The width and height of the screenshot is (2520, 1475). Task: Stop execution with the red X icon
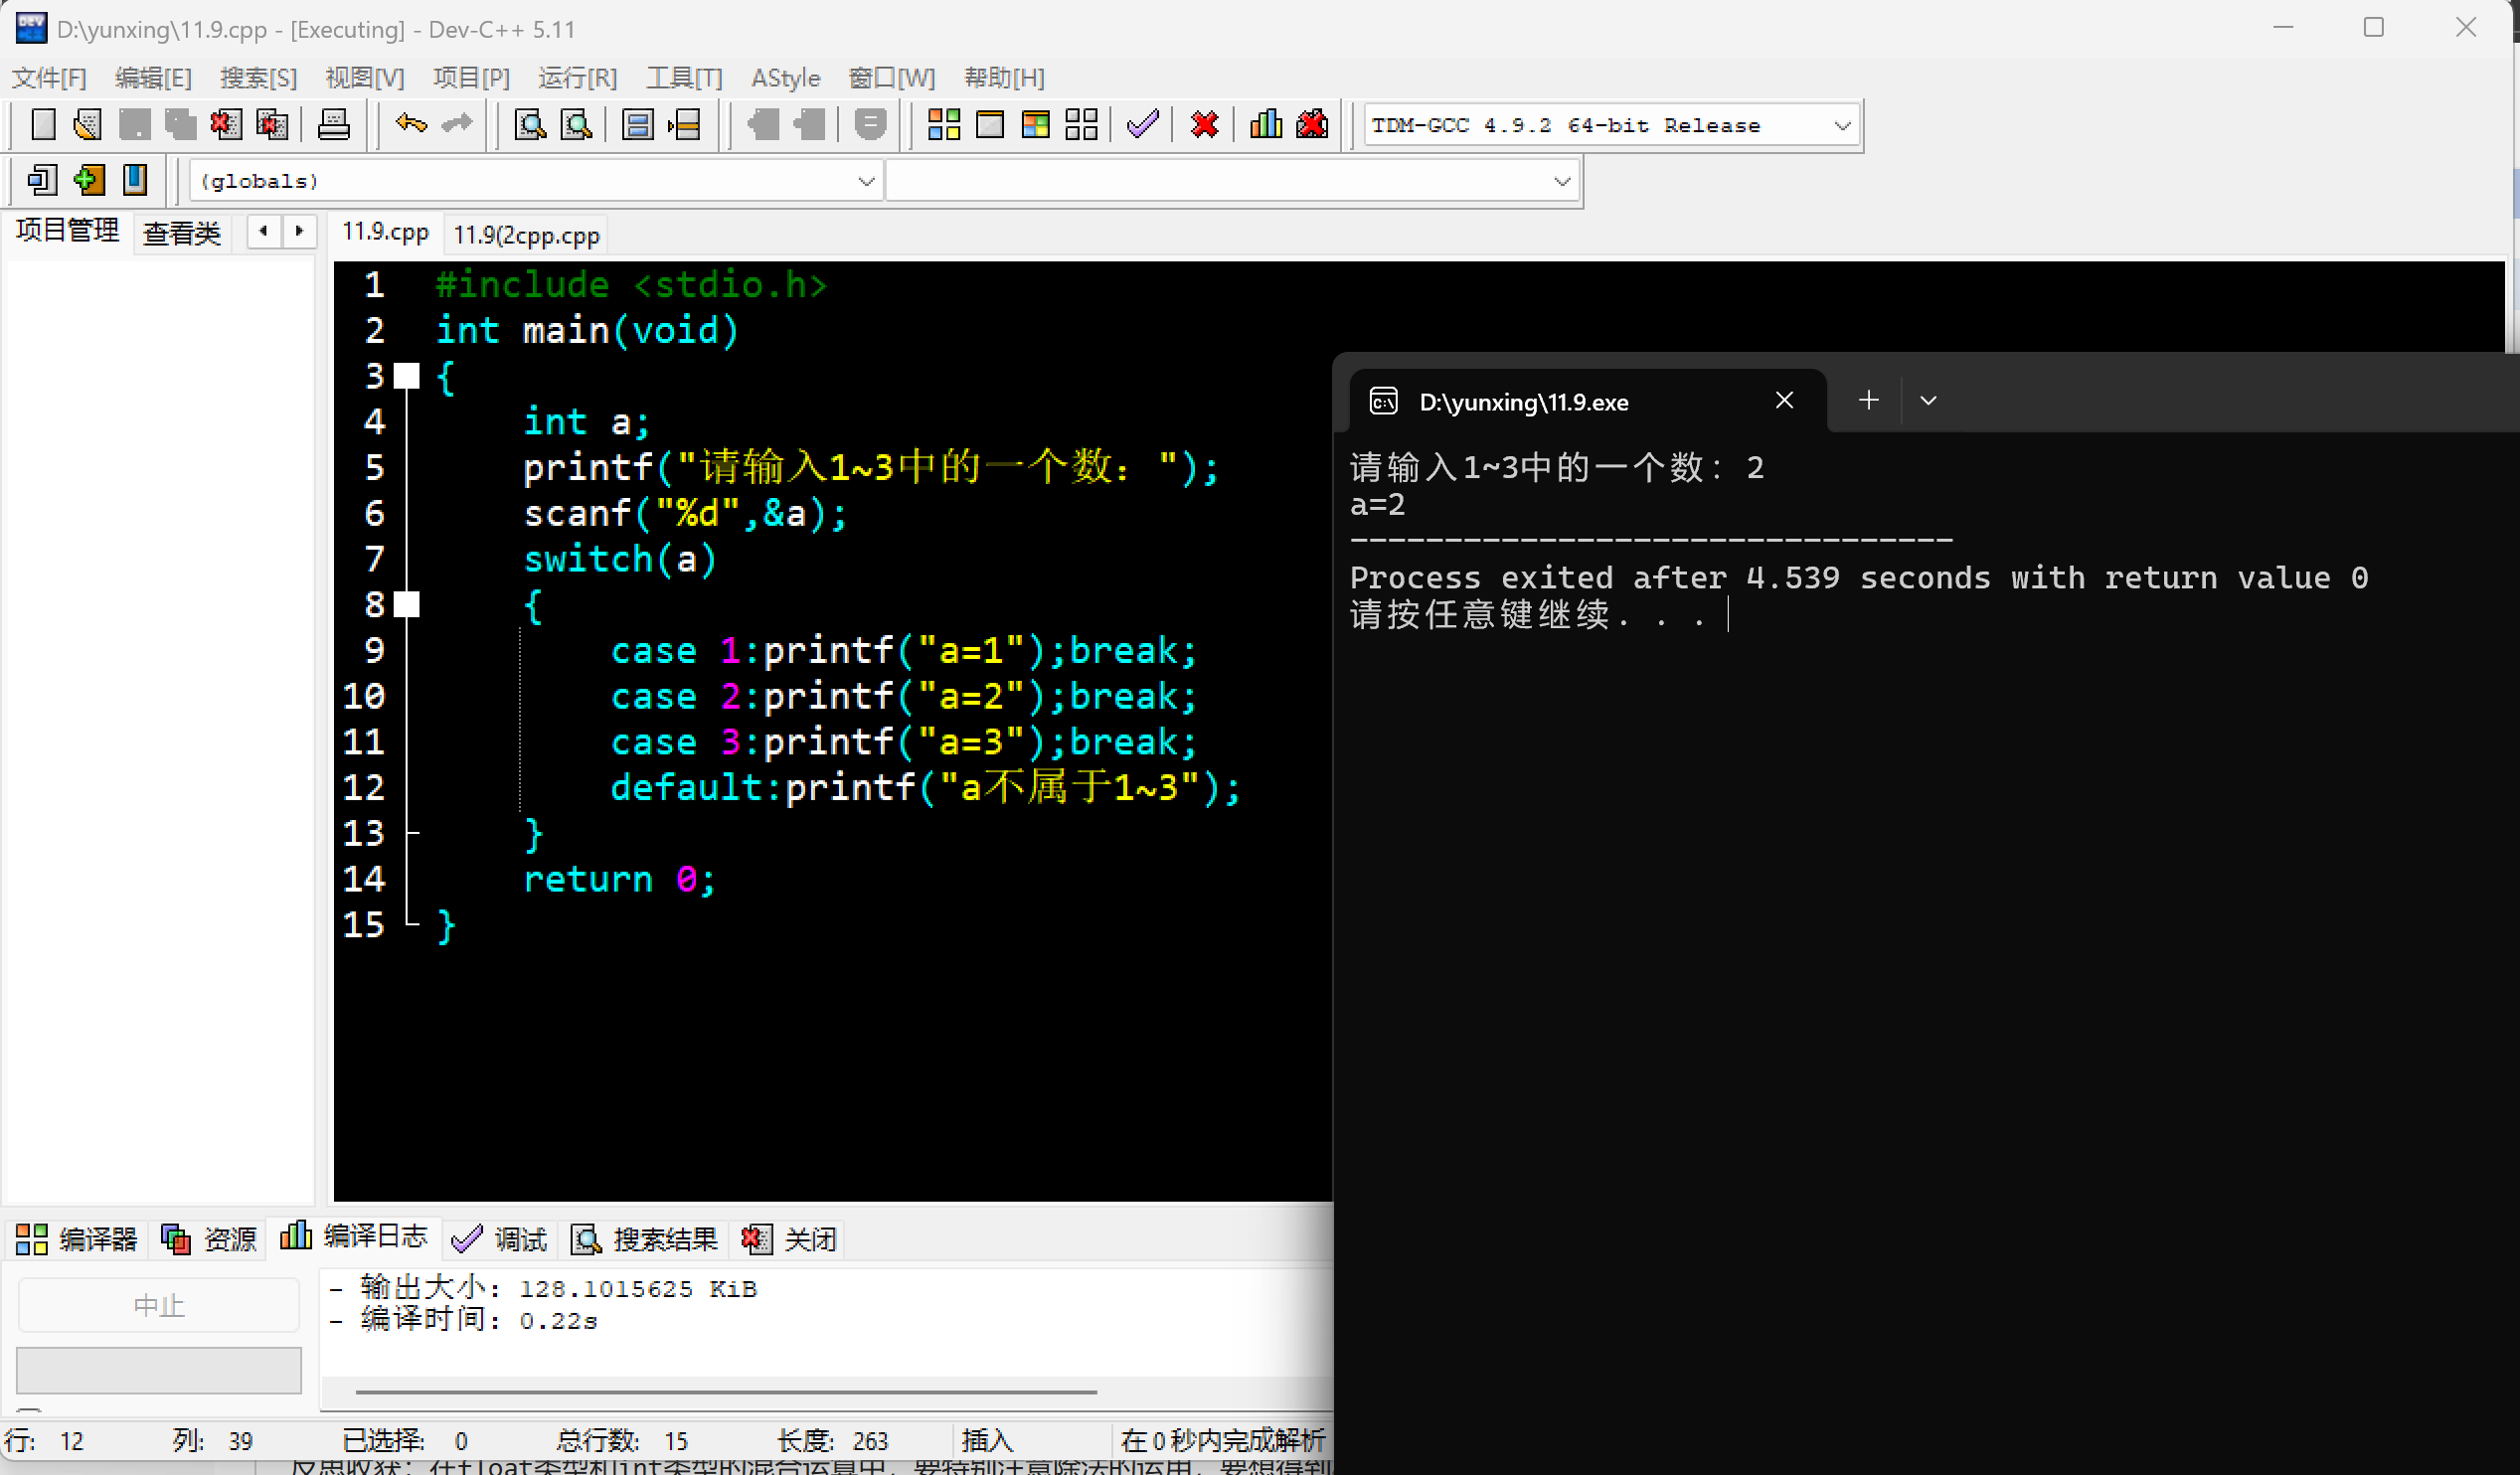[x=1205, y=125]
